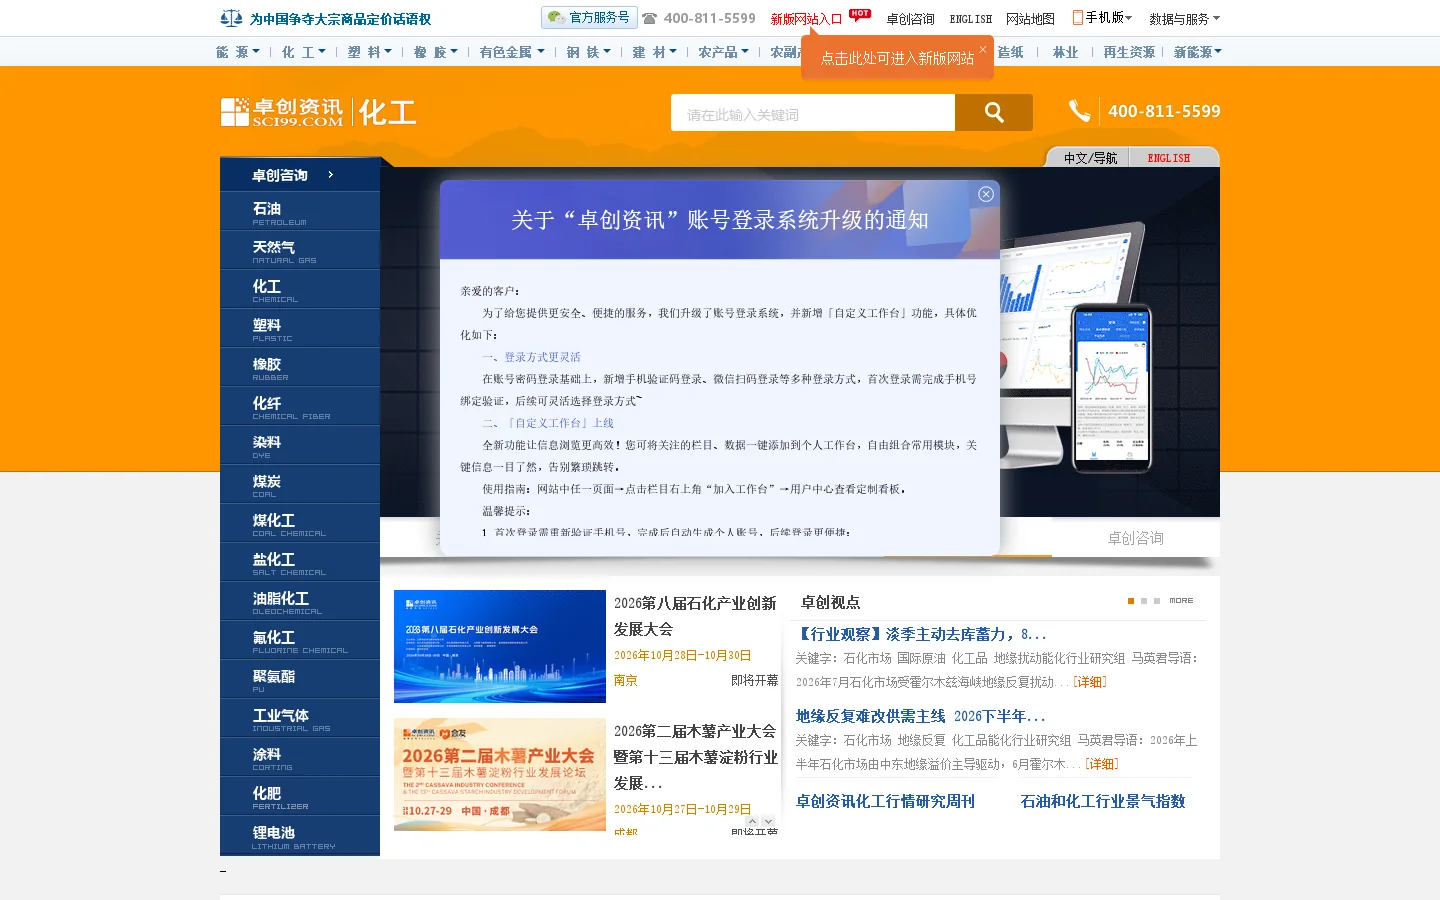Expand the 化工 dropdown in nav bar

304,52
